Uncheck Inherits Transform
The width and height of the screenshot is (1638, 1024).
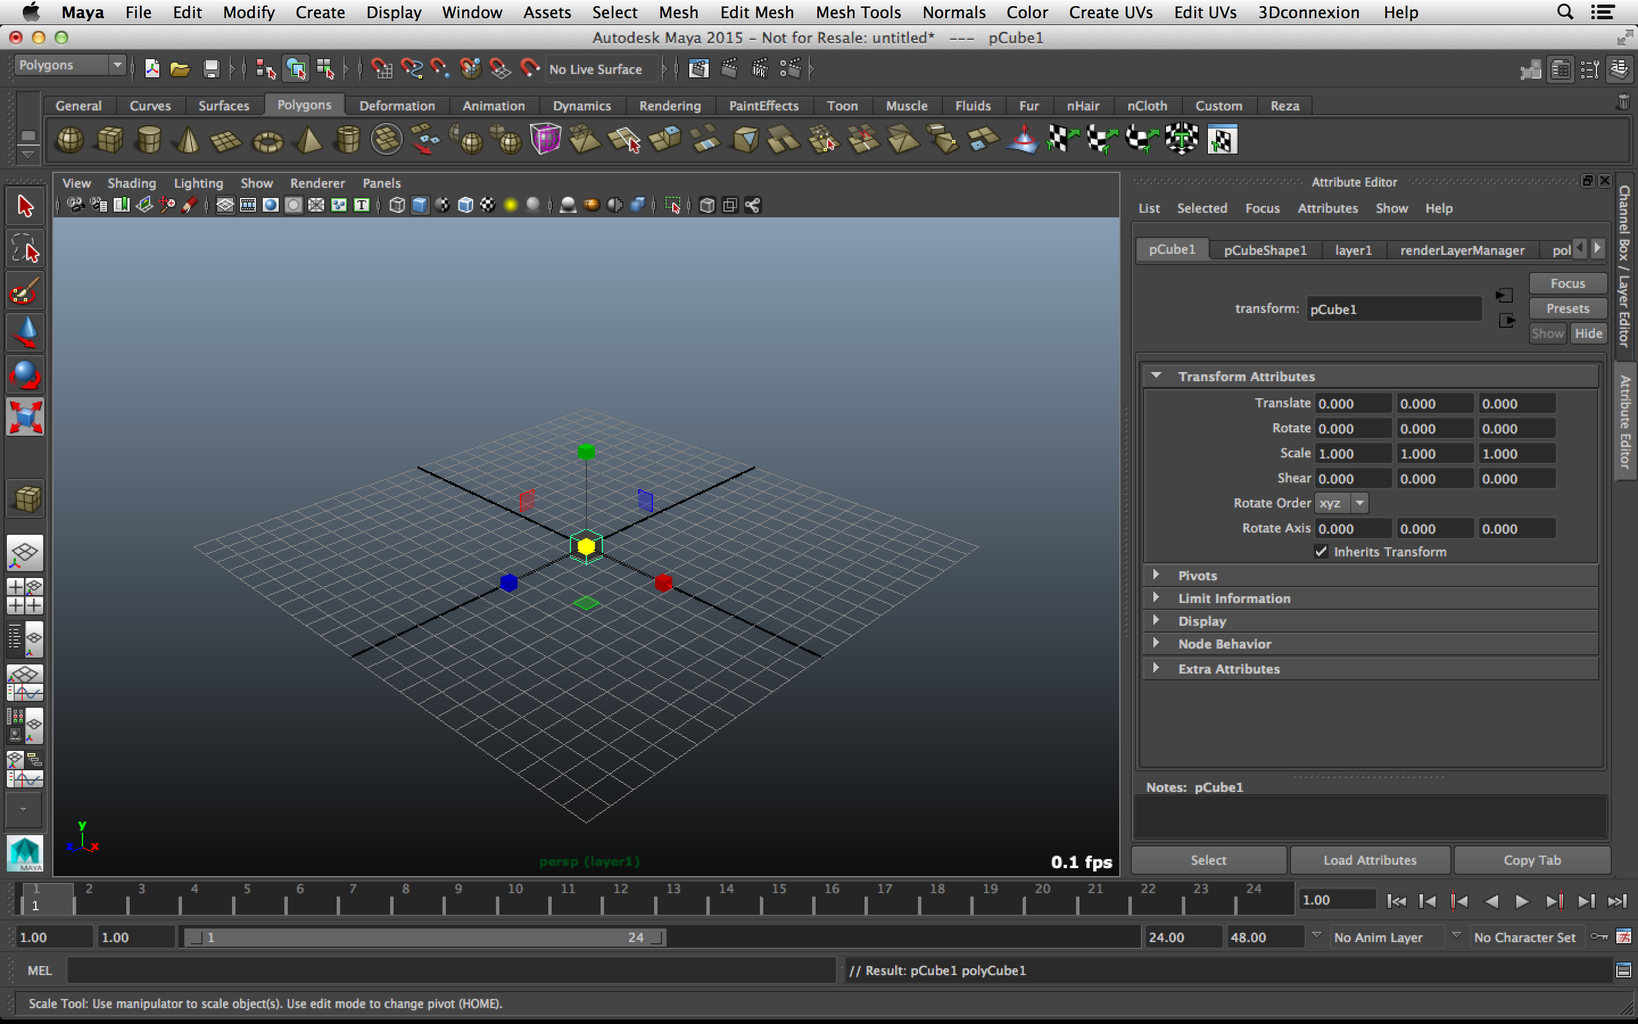coord(1322,551)
